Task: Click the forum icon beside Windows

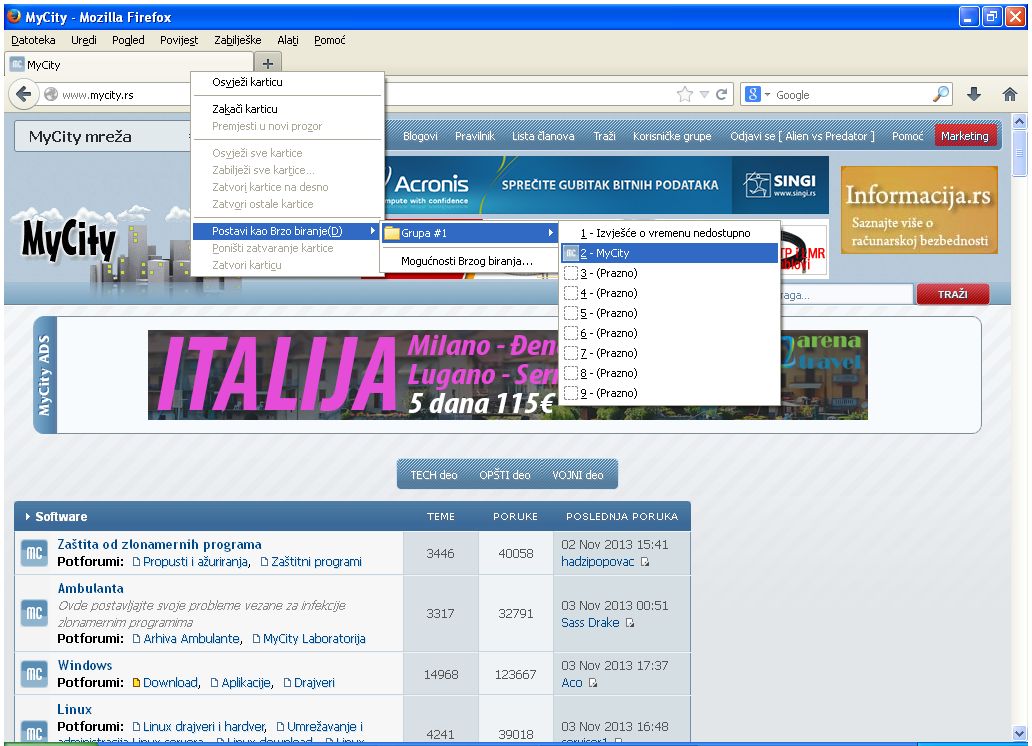Action: [34, 674]
